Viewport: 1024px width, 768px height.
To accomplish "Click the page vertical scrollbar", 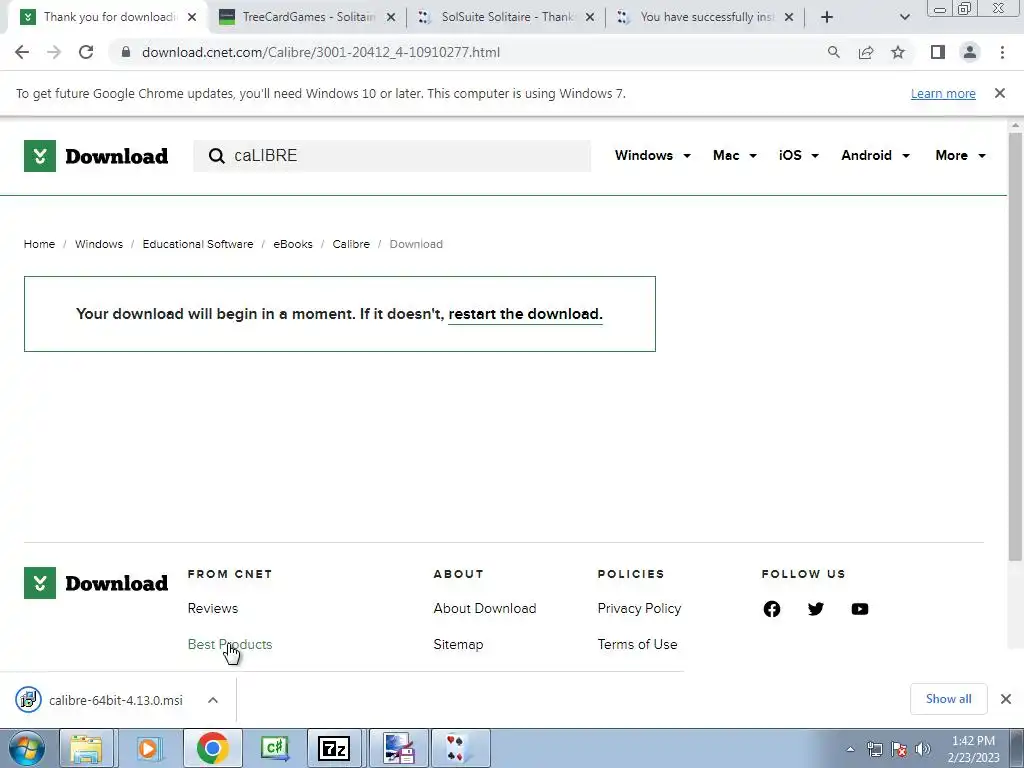I will pyautogui.click(x=1015, y=346).
